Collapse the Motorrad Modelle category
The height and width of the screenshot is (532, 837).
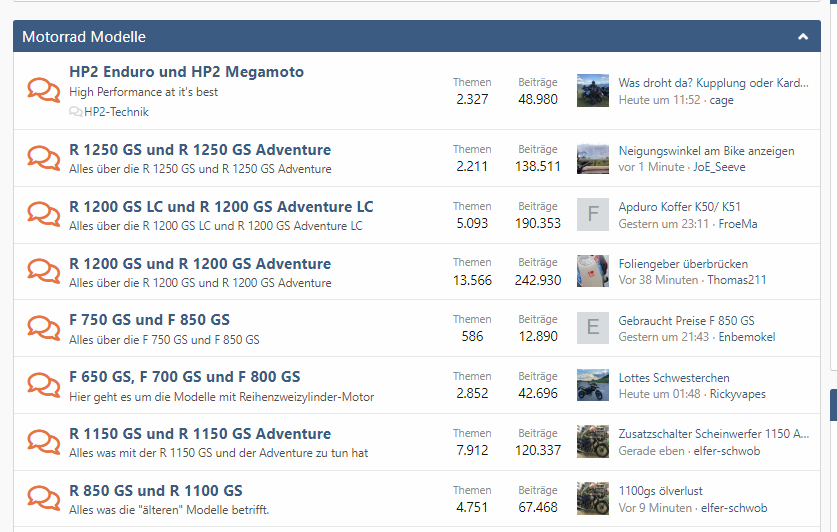point(803,37)
